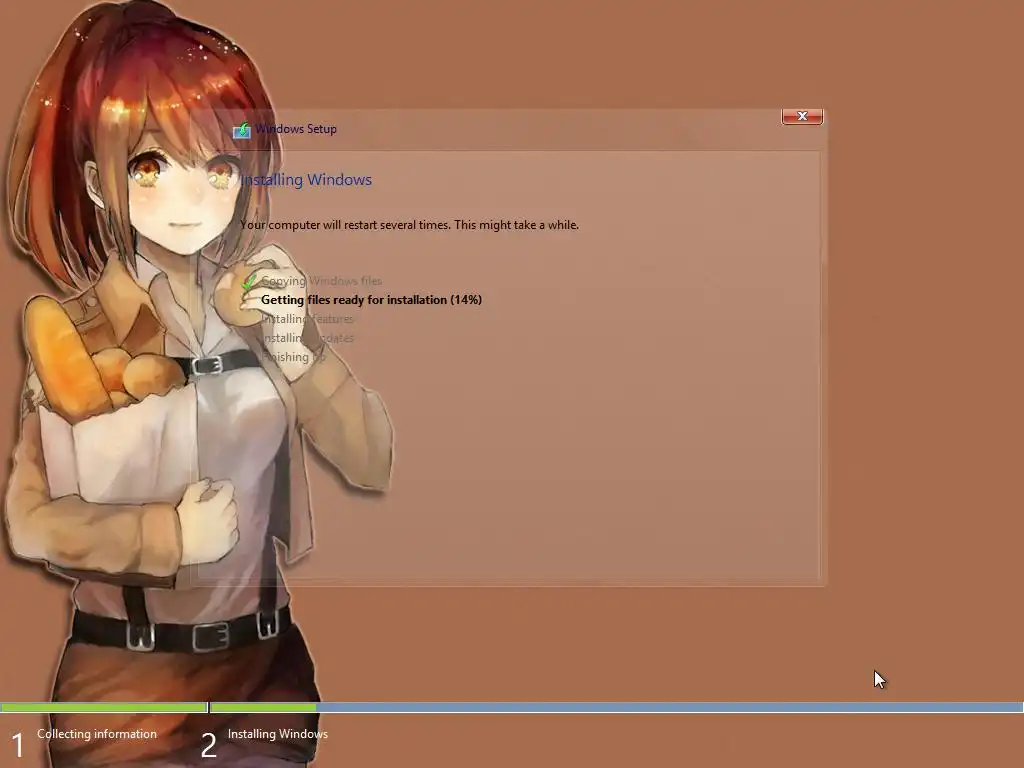Click the stage number 2 at bottom
Viewport: 1024px width, 768px height.
pyautogui.click(x=208, y=746)
